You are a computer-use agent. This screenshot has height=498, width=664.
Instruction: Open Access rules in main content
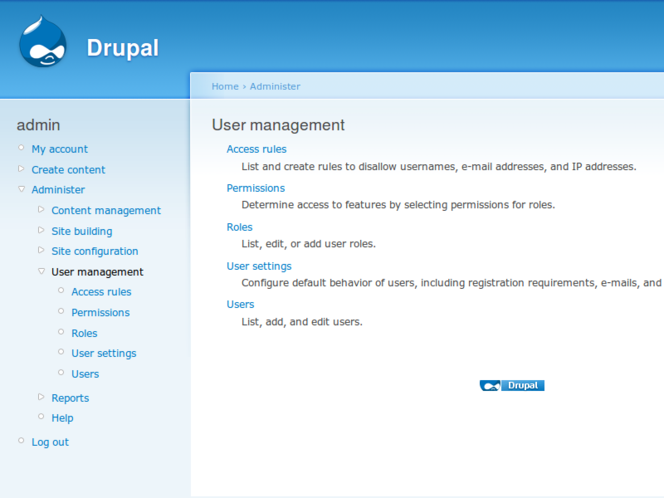(x=256, y=149)
